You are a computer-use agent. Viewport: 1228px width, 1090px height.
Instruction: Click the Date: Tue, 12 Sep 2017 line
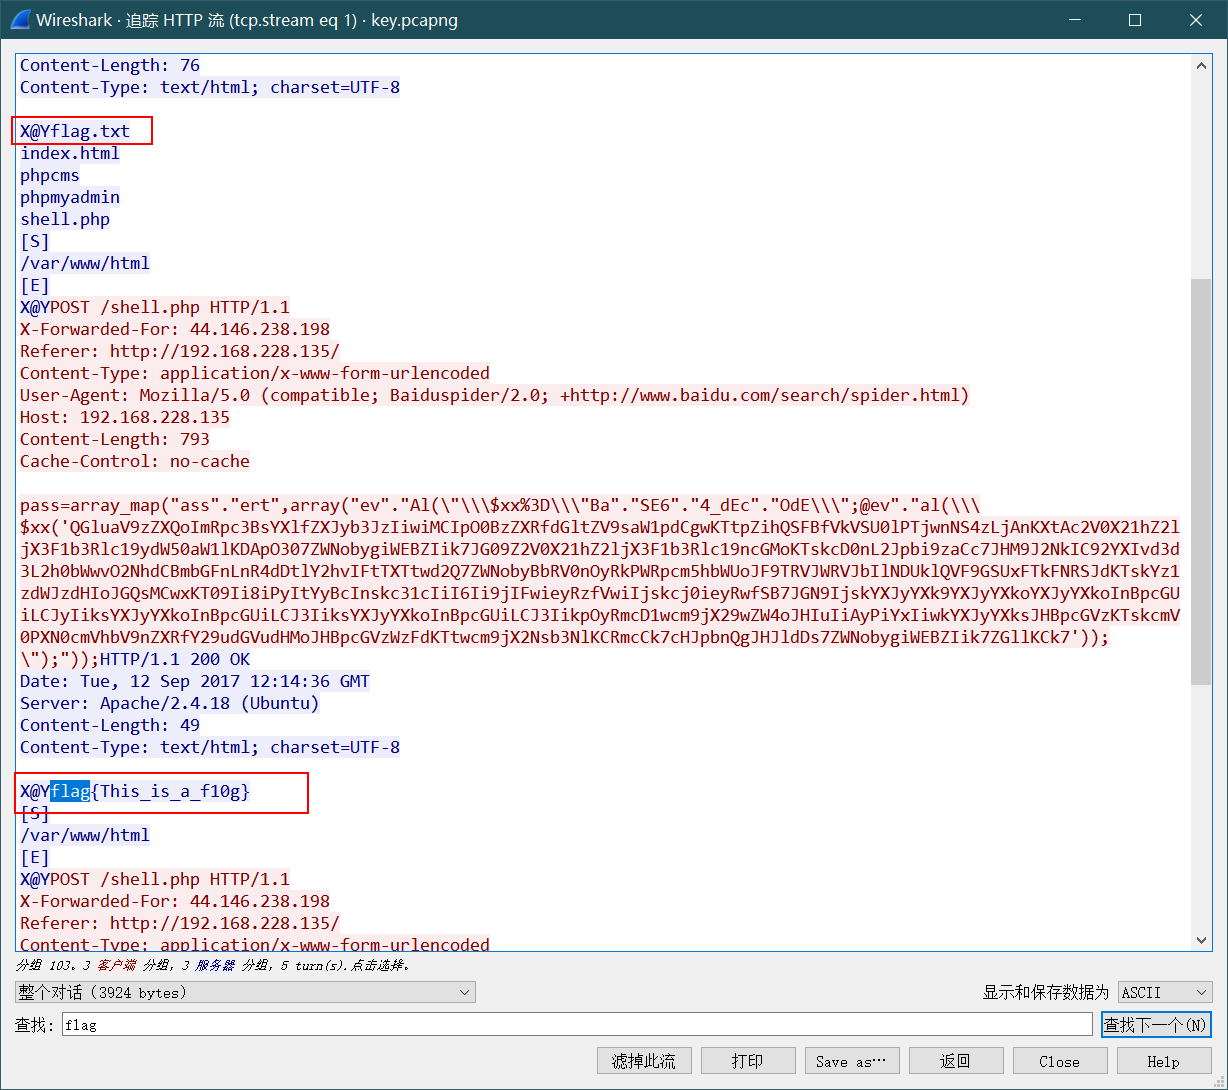[x=195, y=681]
